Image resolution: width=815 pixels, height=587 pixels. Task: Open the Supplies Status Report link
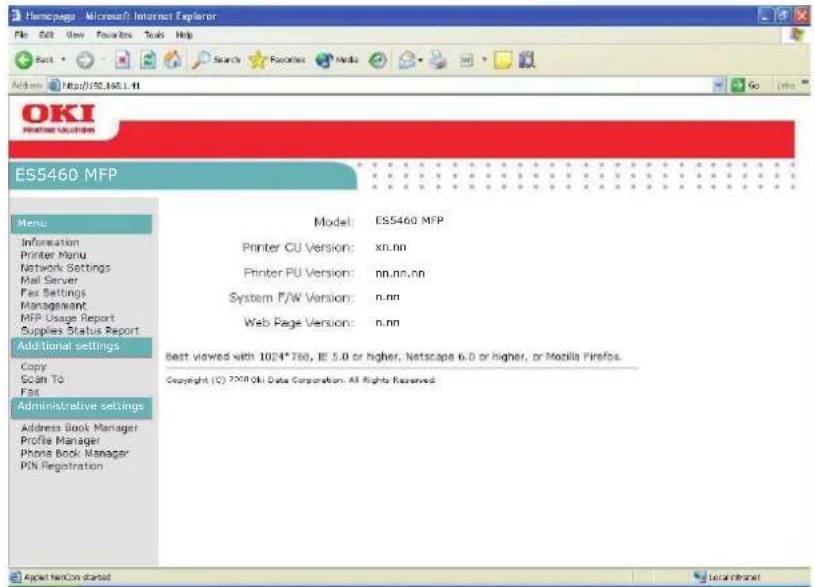[80, 330]
